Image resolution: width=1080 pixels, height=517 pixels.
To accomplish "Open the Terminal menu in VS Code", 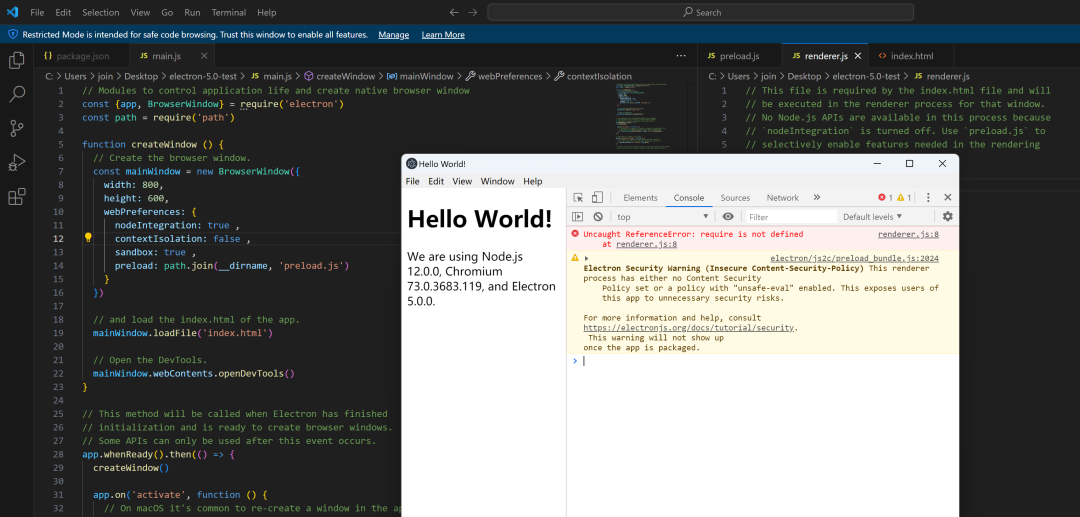I will [x=228, y=12].
